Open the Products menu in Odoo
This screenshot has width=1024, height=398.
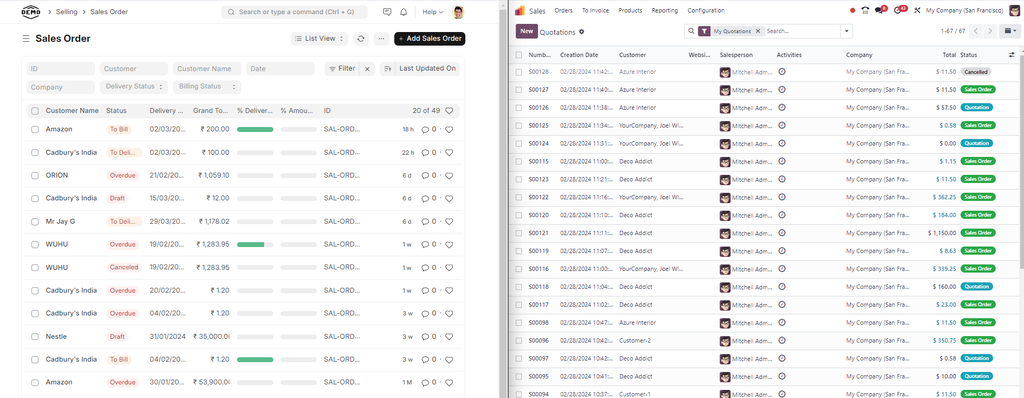click(x=630, y=10)
